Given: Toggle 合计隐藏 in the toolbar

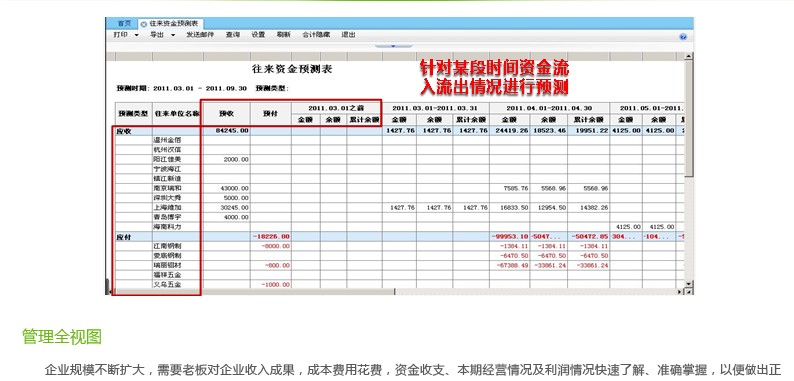Looking at the screenshot, I should tap(316, 35).
